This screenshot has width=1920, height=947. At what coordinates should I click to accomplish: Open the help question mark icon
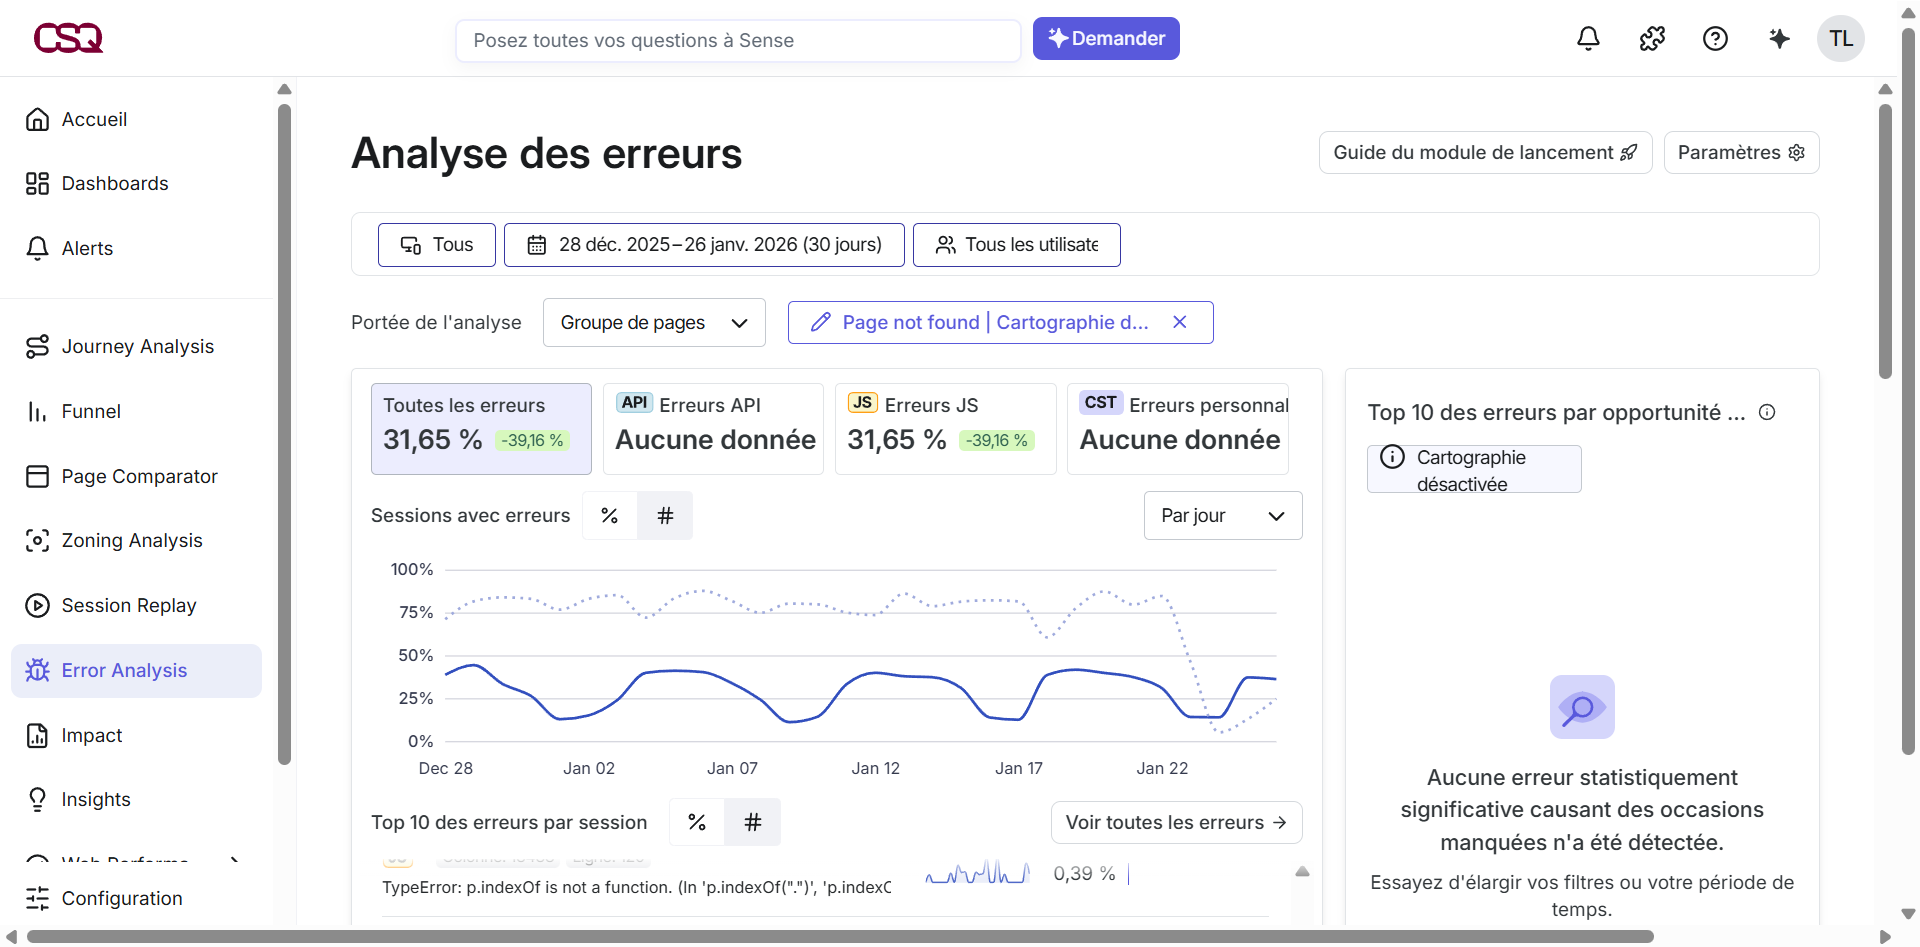coord(1716,38)
